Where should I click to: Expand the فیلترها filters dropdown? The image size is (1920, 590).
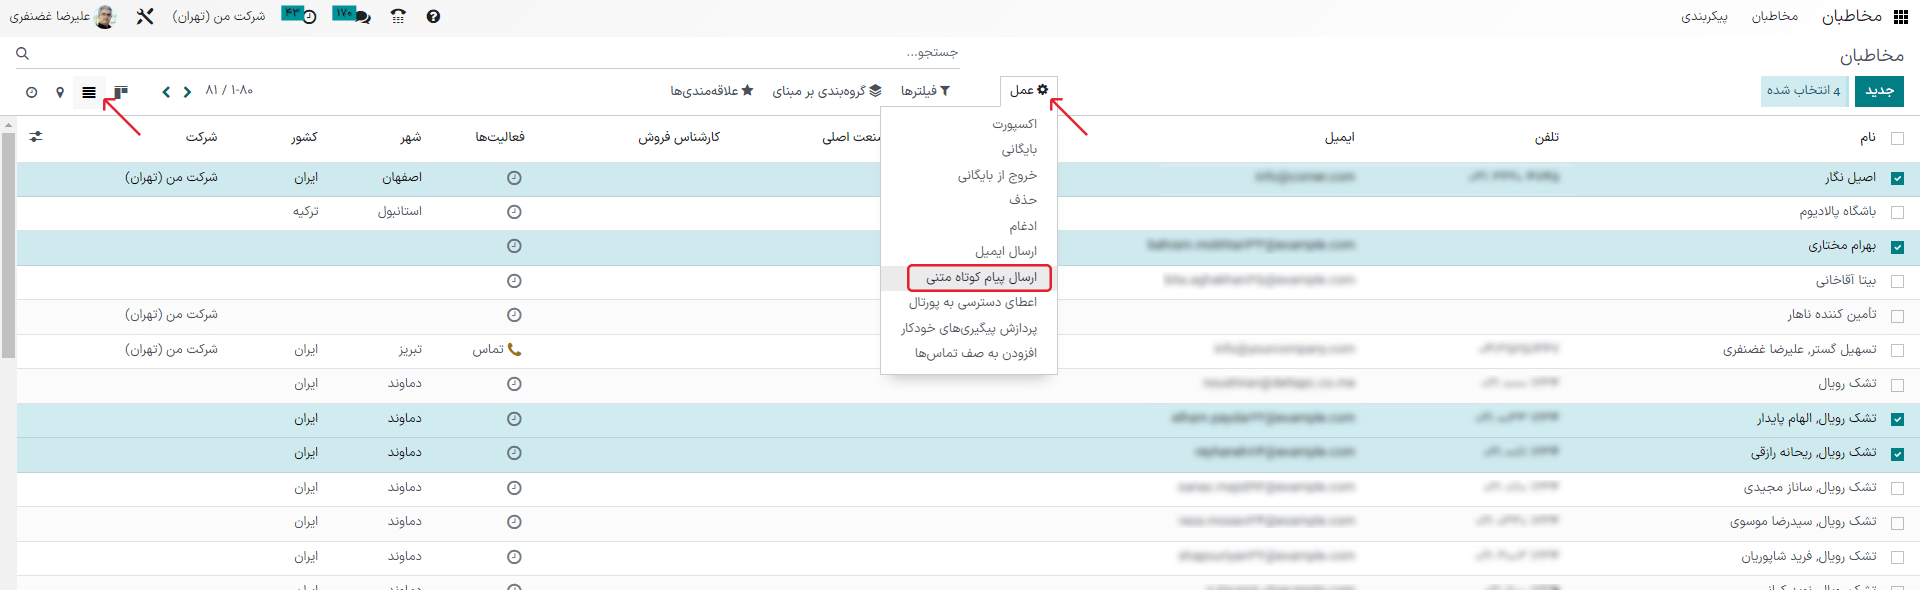(925, 91)
